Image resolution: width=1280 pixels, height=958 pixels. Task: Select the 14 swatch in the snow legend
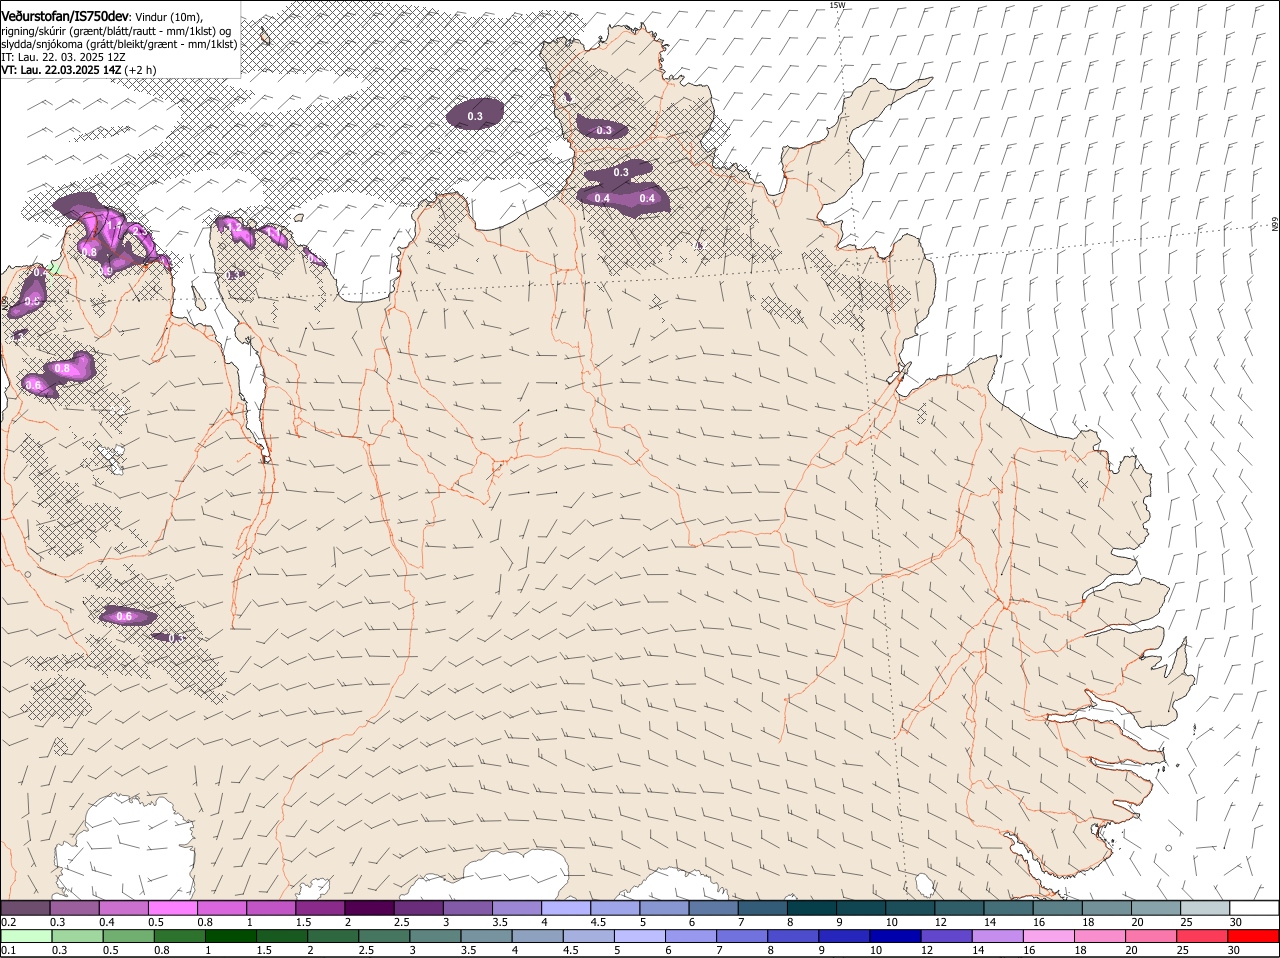pyautogui.click(x=1009, y=907)
